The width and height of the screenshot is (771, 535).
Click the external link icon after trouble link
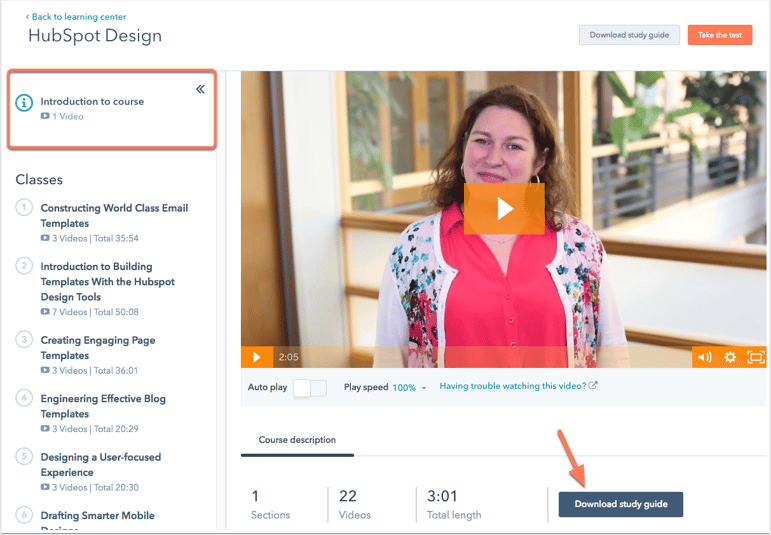(x=593, y=386)
